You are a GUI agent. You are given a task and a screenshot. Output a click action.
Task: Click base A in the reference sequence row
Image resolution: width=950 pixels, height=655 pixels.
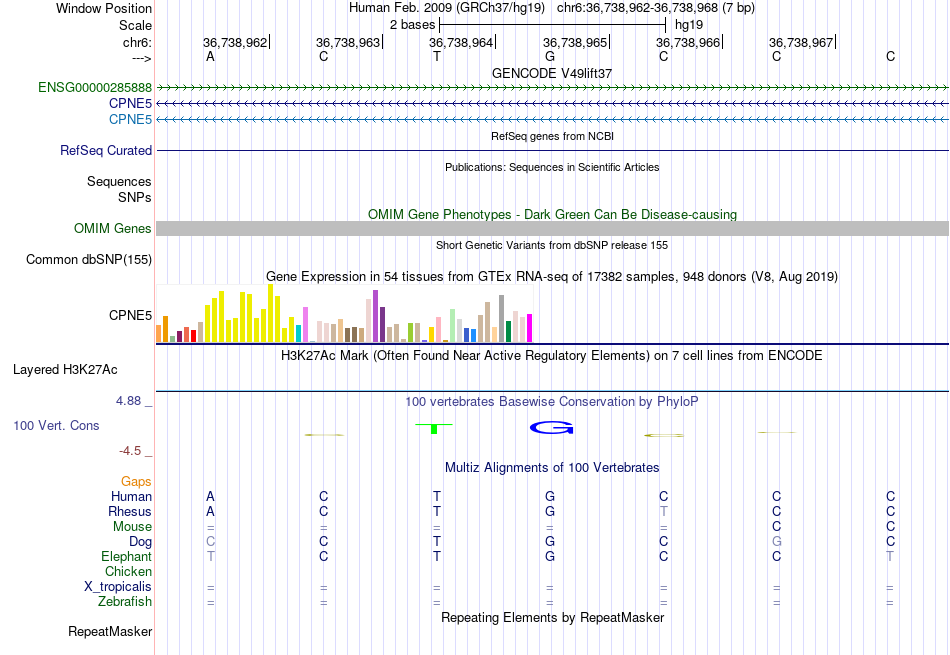point(210,56)
